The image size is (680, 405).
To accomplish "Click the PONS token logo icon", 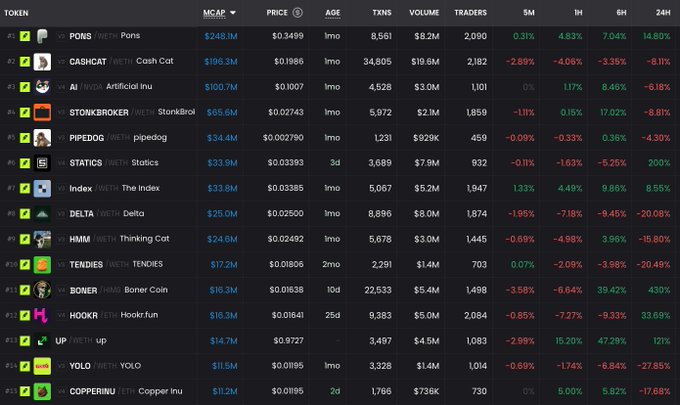I will [x=42, y=36].
